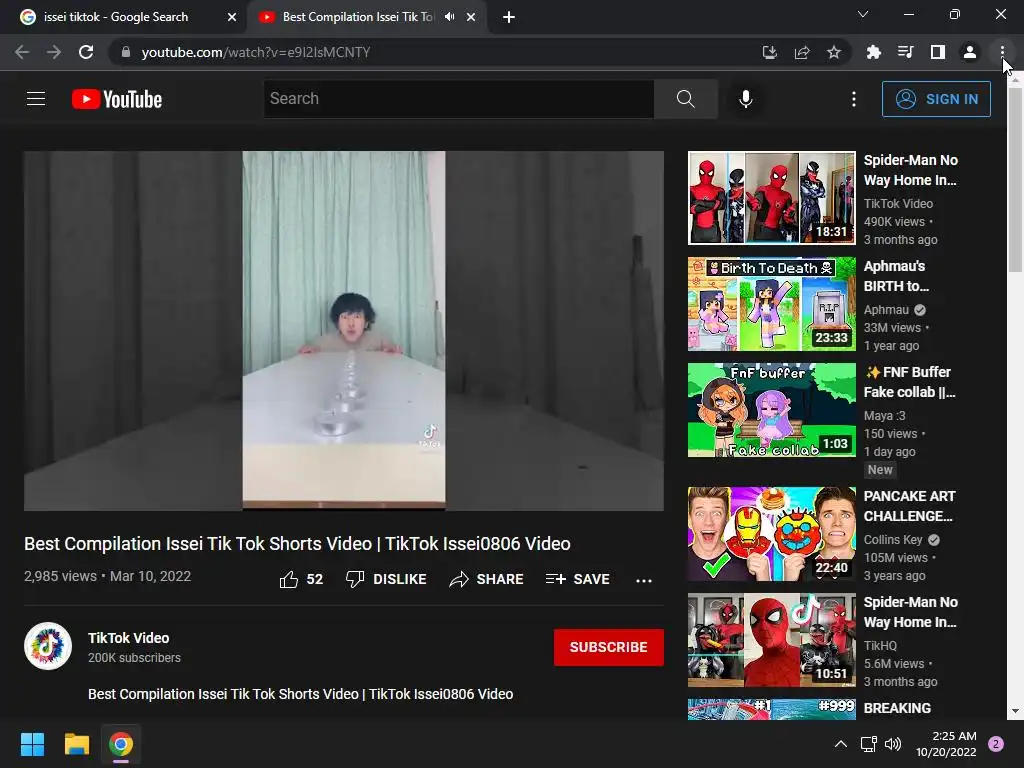Open the TikTok Video channel avatar

click(x=48, y=646)
